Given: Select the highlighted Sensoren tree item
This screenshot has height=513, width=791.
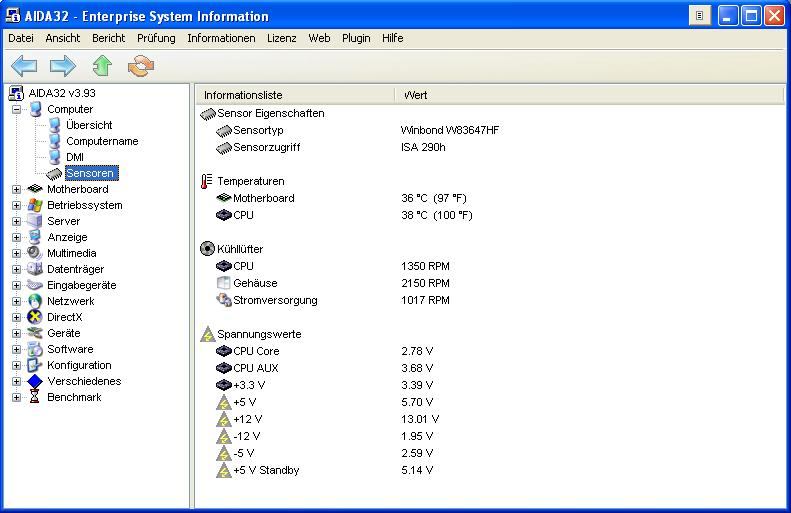Looking at the screenshot, I should coord(92,174).
